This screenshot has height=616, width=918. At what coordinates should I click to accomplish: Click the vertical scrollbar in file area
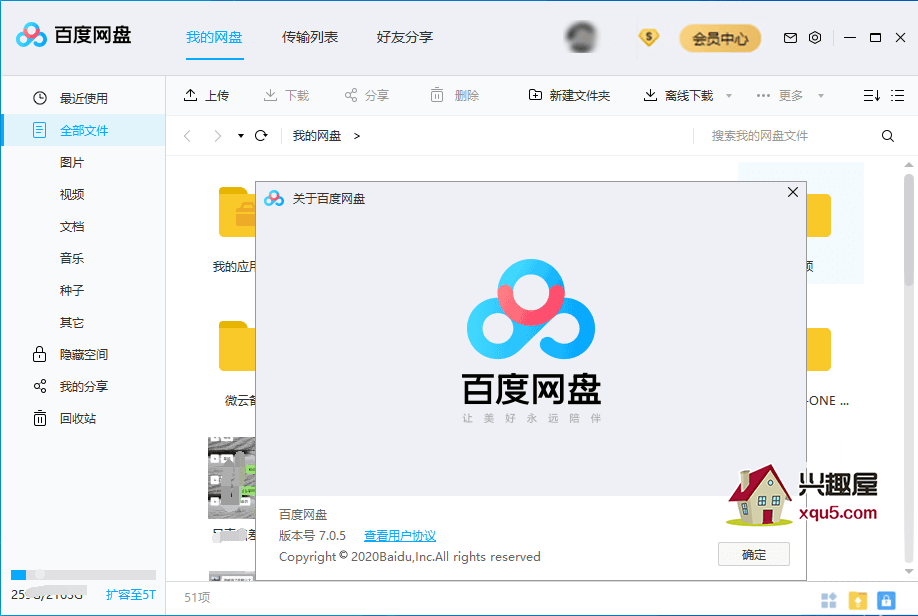click(x=909, y=230)
